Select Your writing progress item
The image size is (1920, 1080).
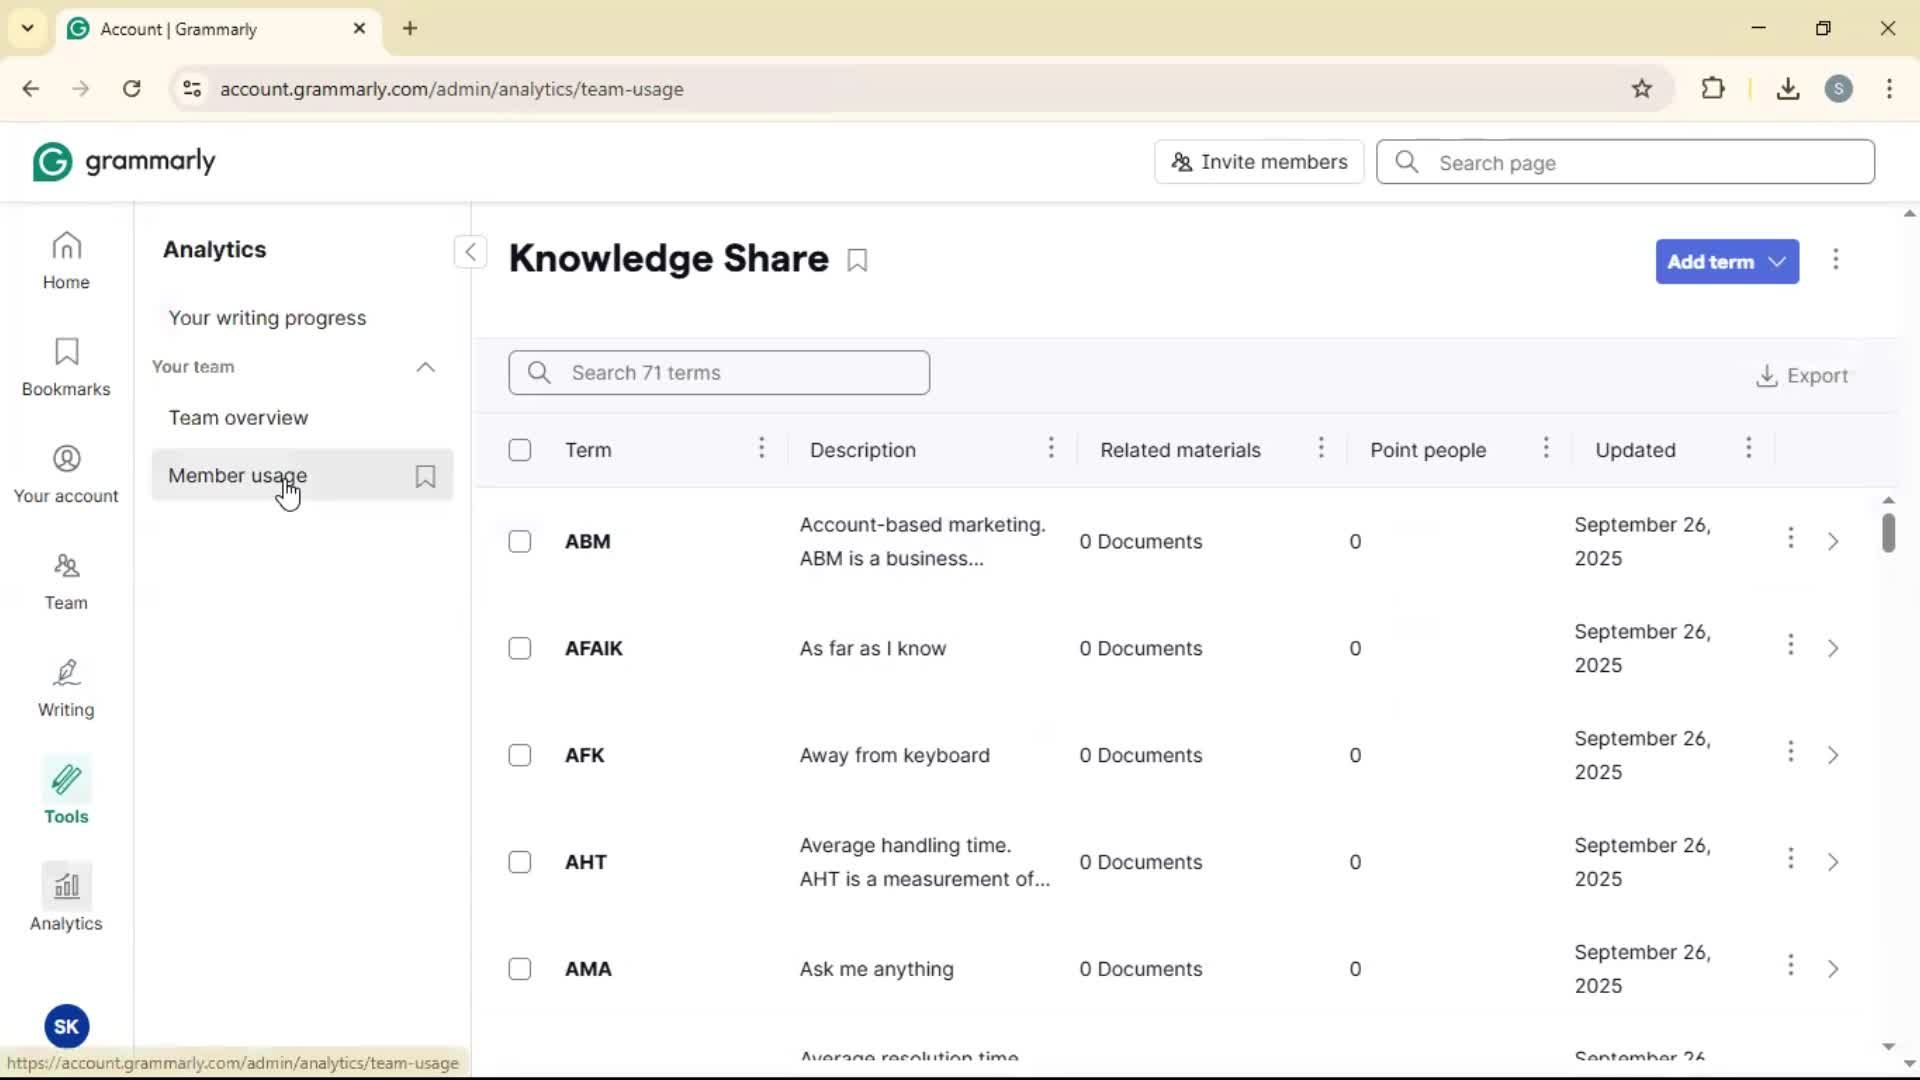tap(267, 318)
